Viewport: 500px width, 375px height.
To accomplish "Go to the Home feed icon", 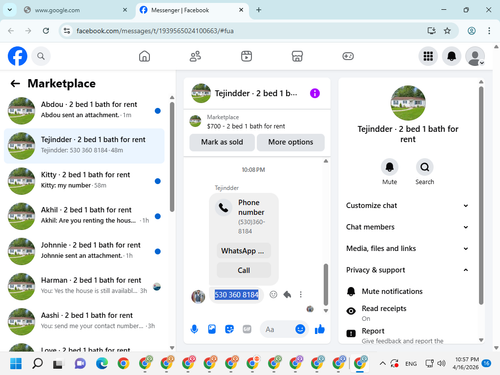I will (x=144, y=56).
